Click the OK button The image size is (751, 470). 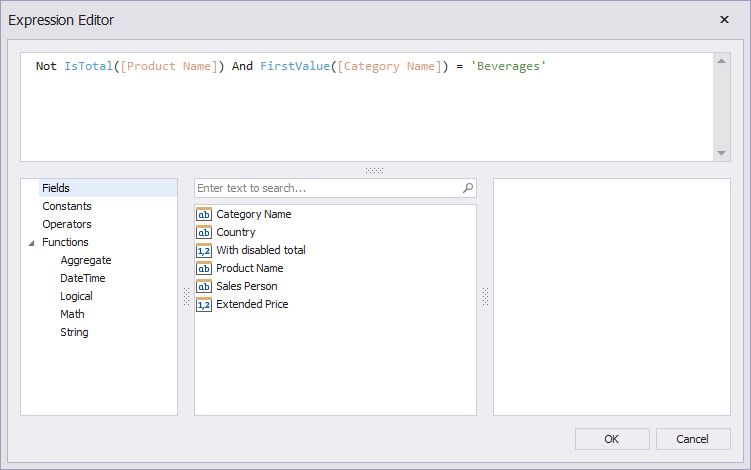point(612,439)
